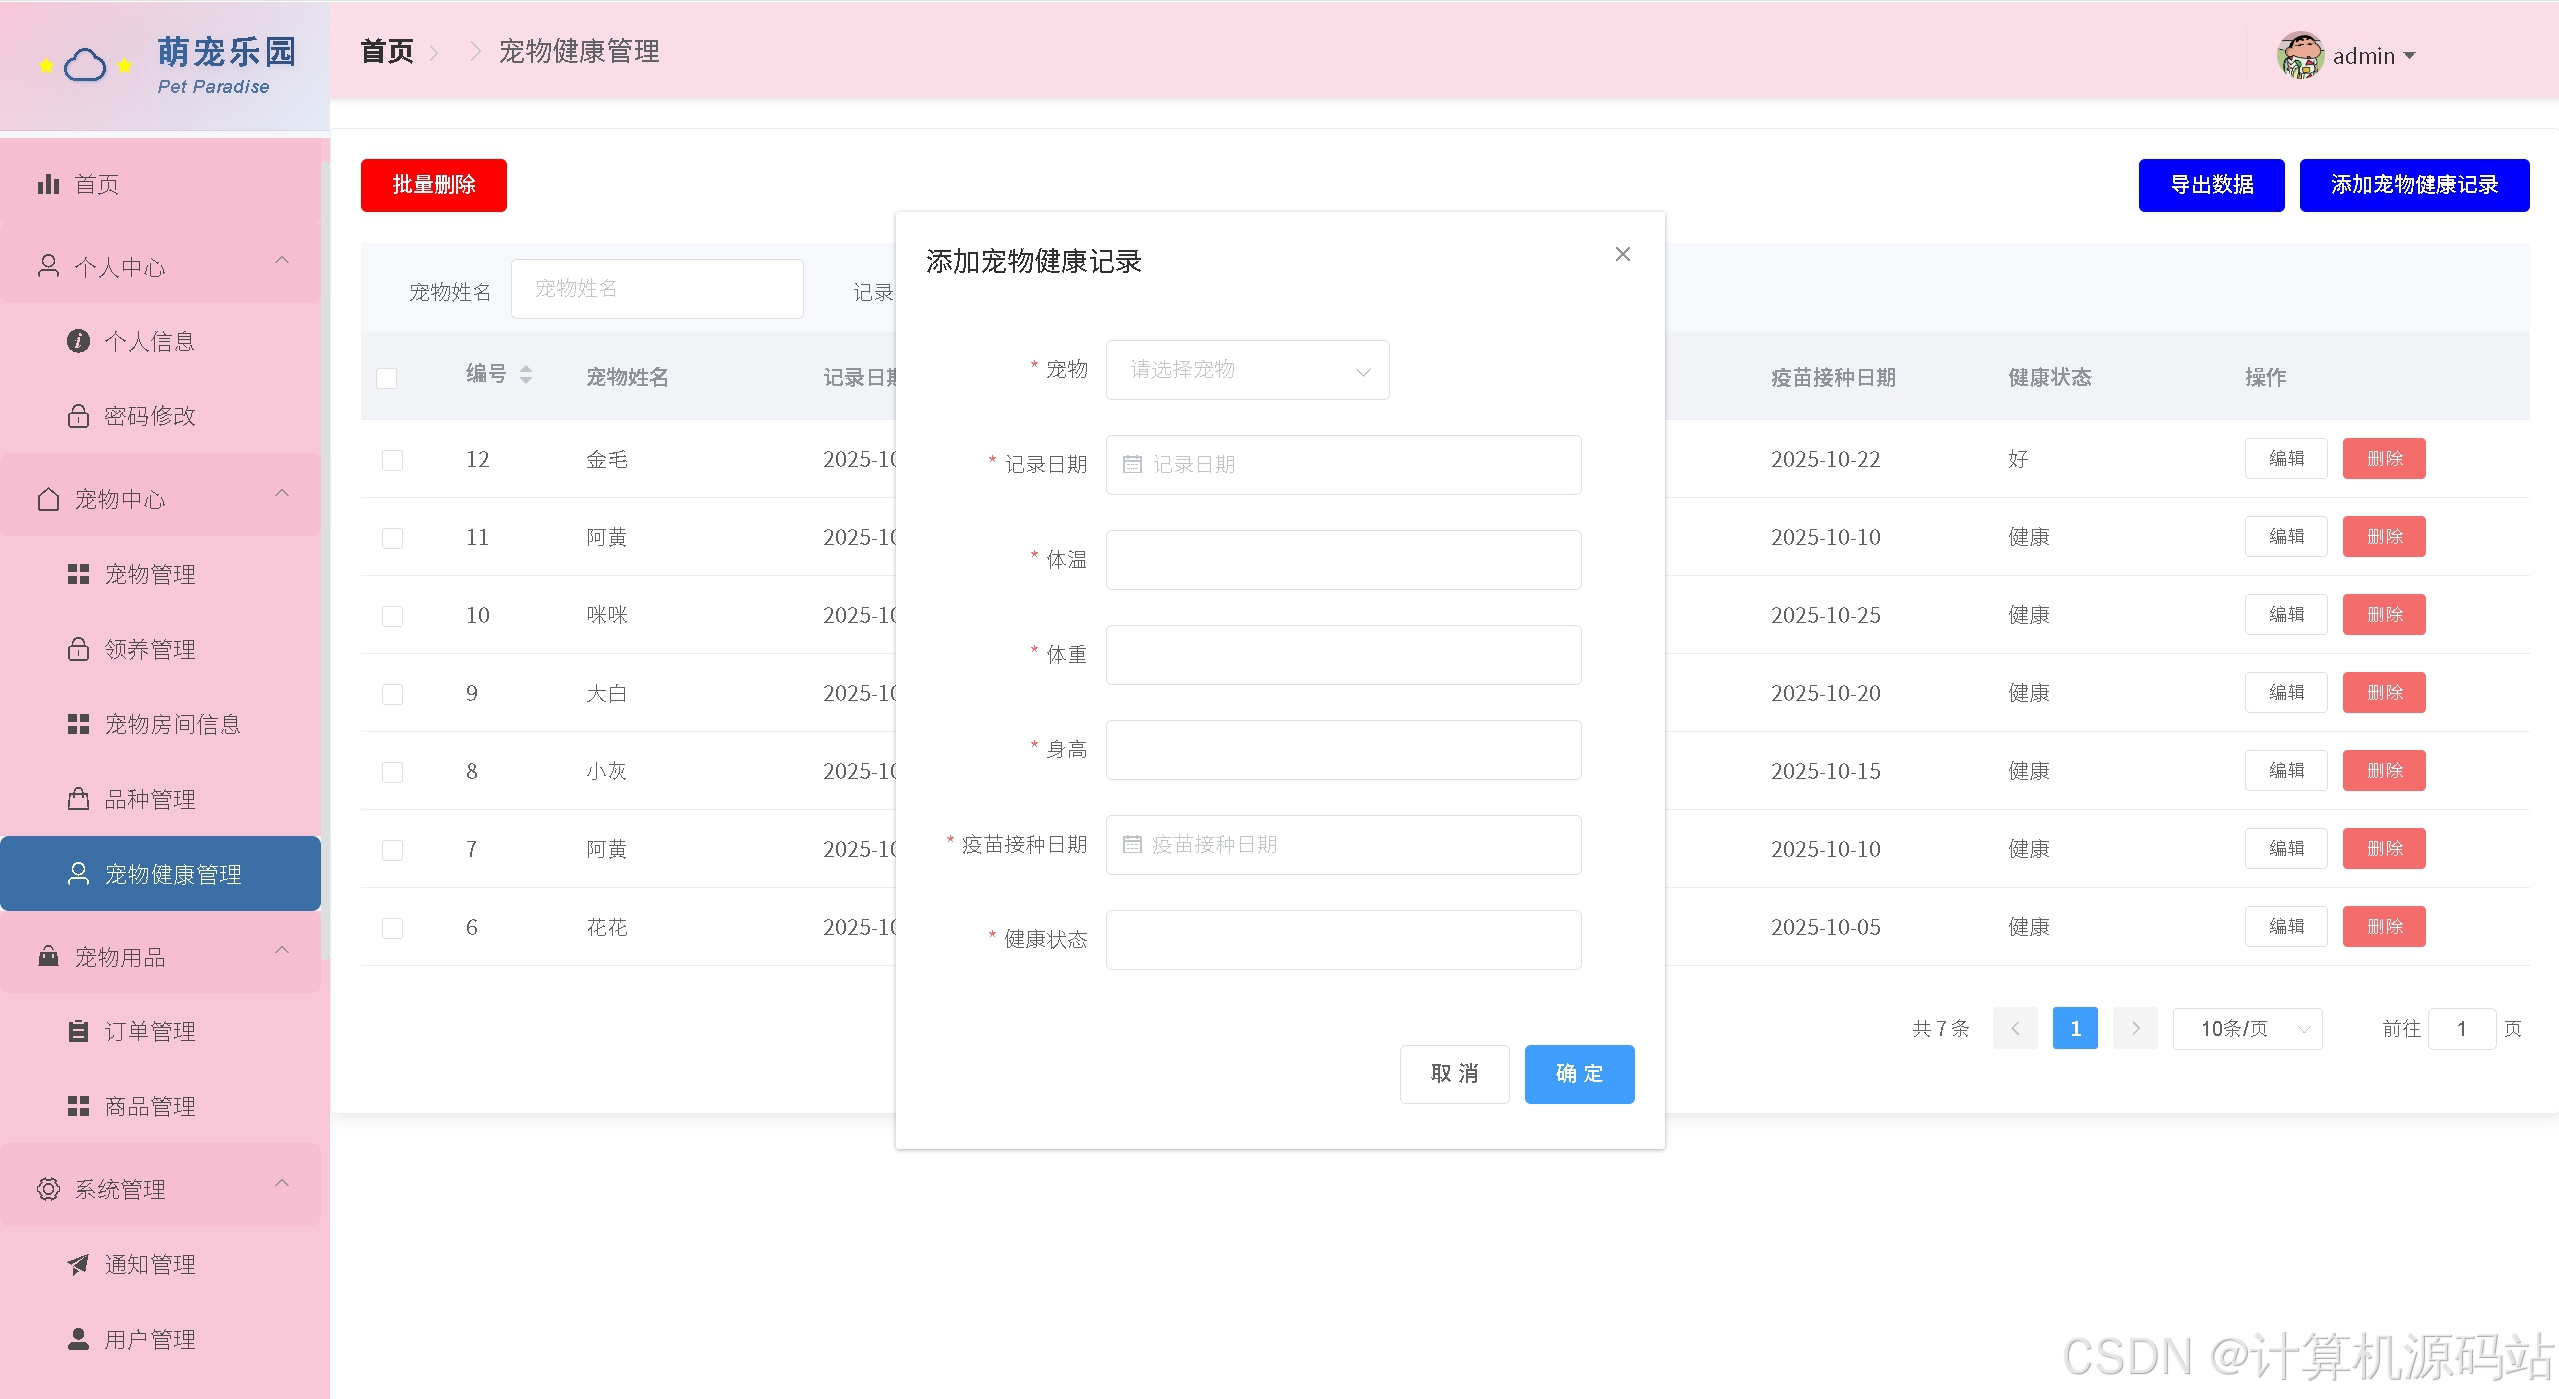
Task: Collapse the 宠物用品 menu chevron
Action: (282, 950)
